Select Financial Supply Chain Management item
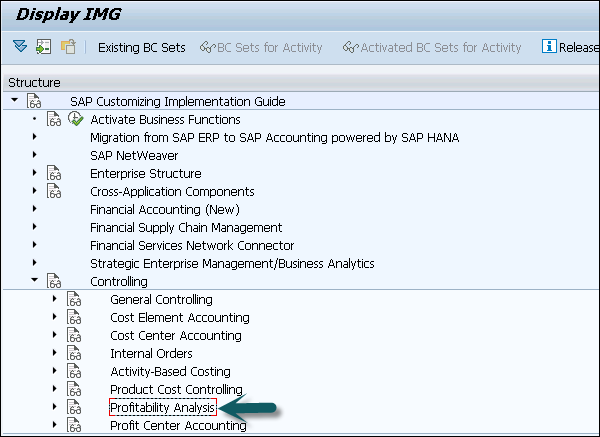Screen dimensions: 600x437 tap(186, 228)
